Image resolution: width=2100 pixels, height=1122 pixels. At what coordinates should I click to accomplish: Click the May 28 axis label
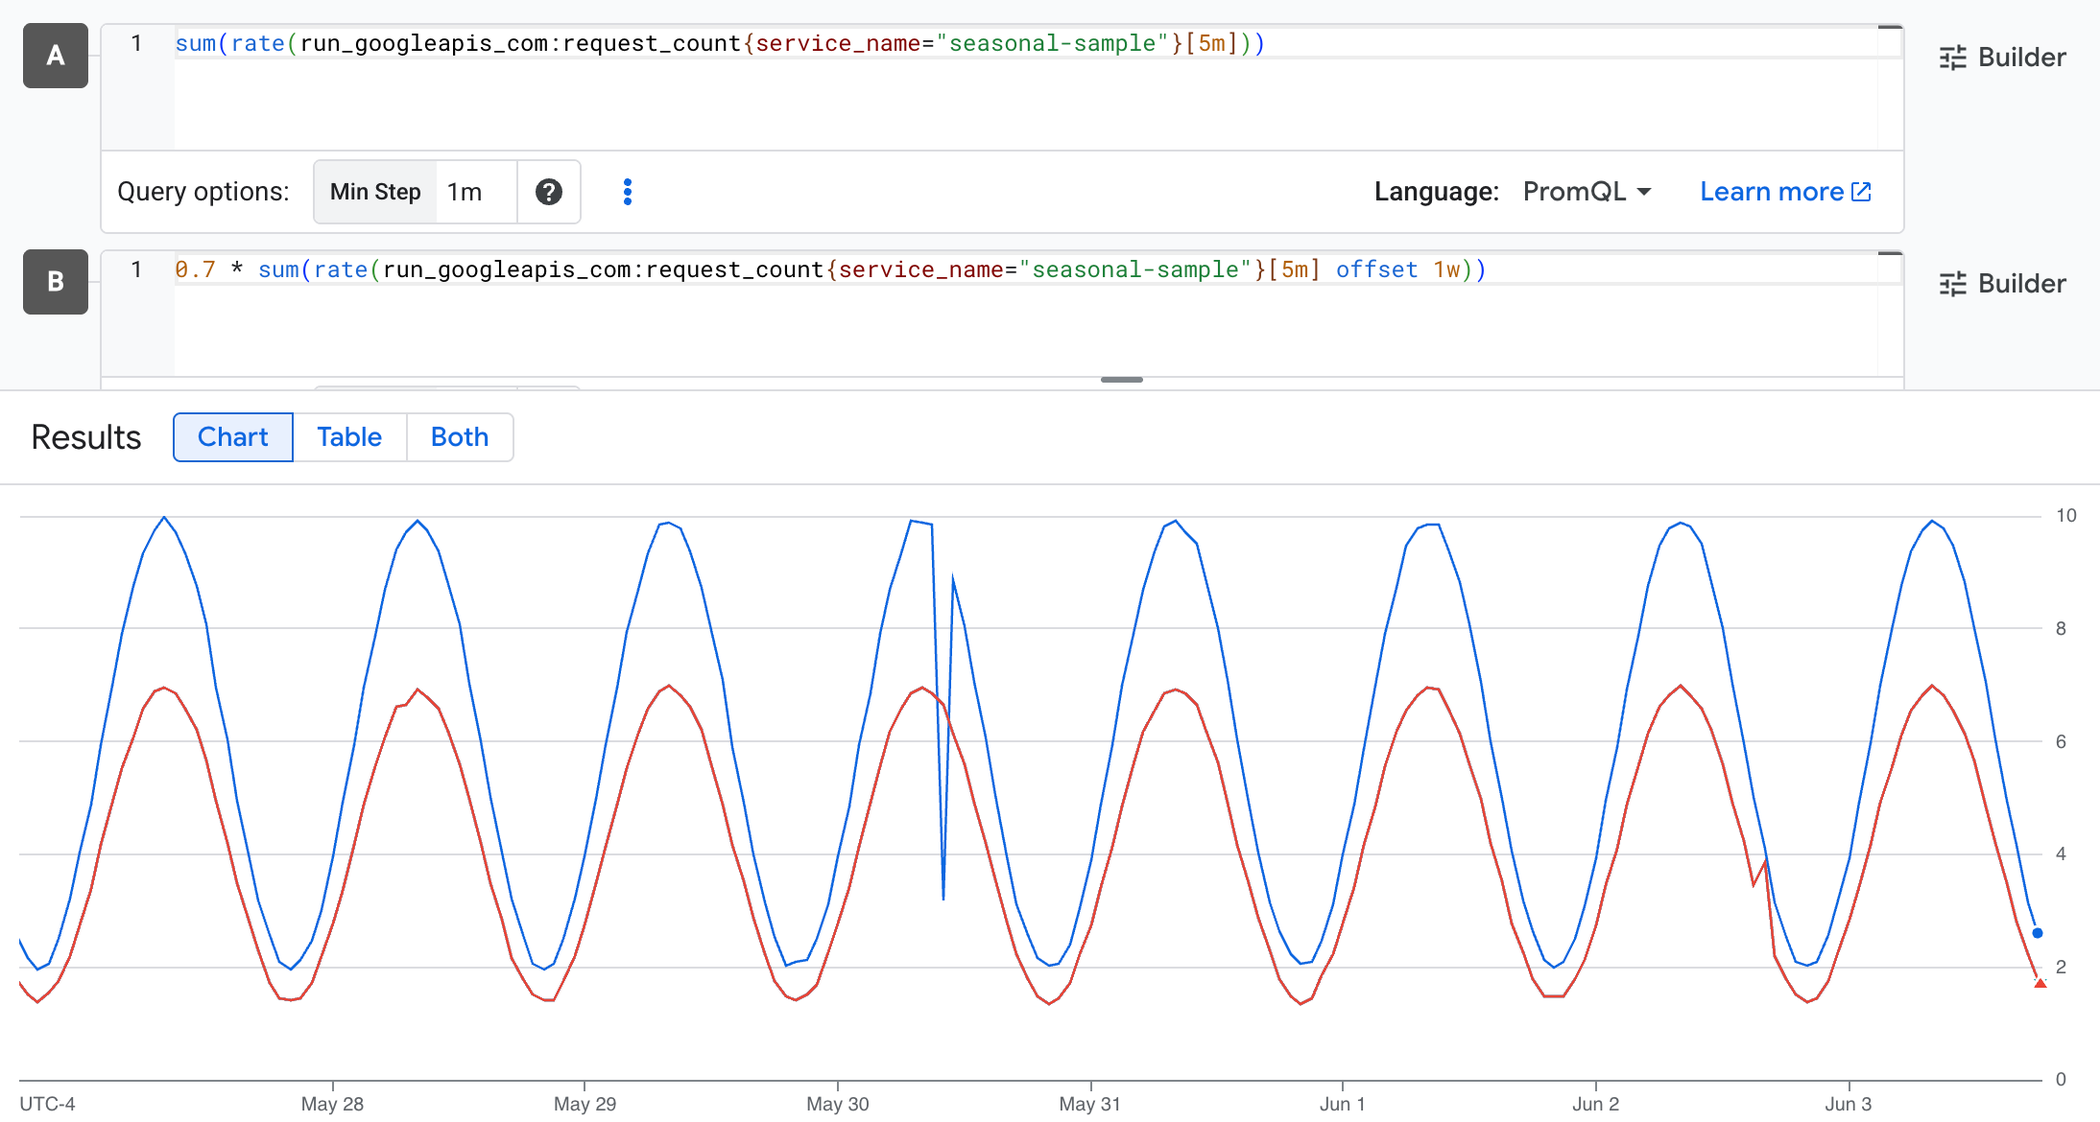tap(332, 1104)
